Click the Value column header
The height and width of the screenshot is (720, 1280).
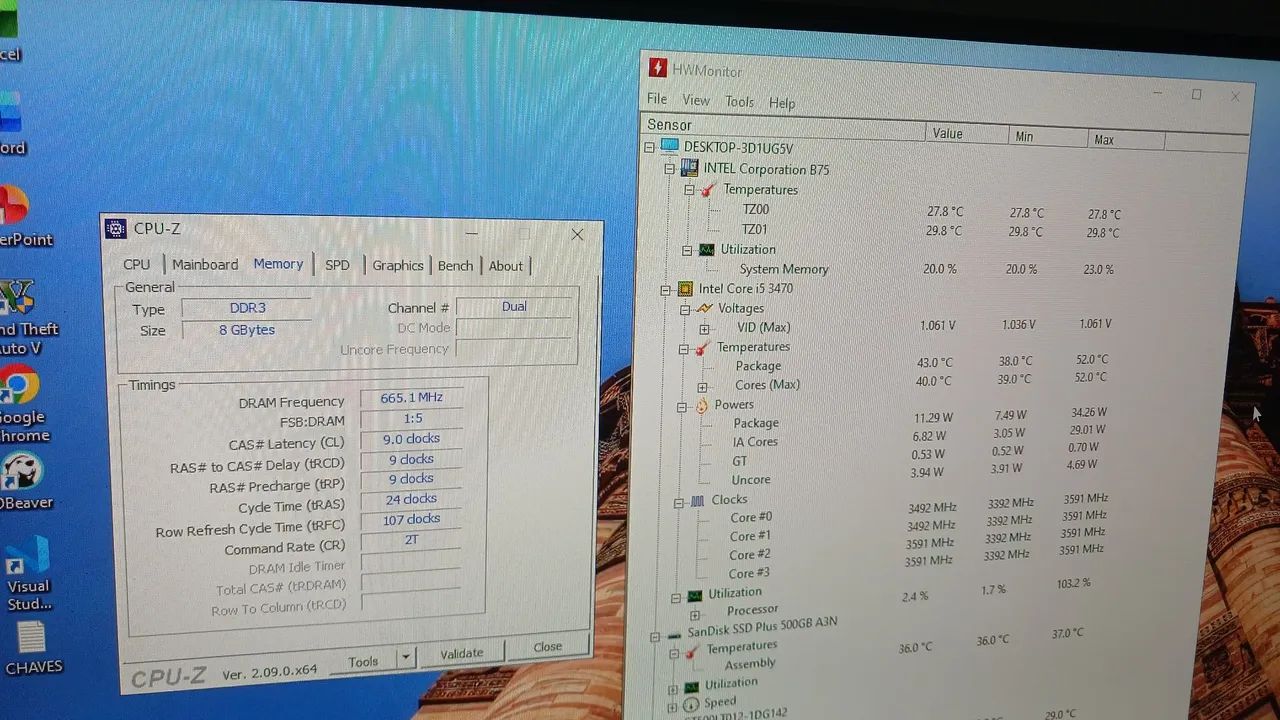967,134
